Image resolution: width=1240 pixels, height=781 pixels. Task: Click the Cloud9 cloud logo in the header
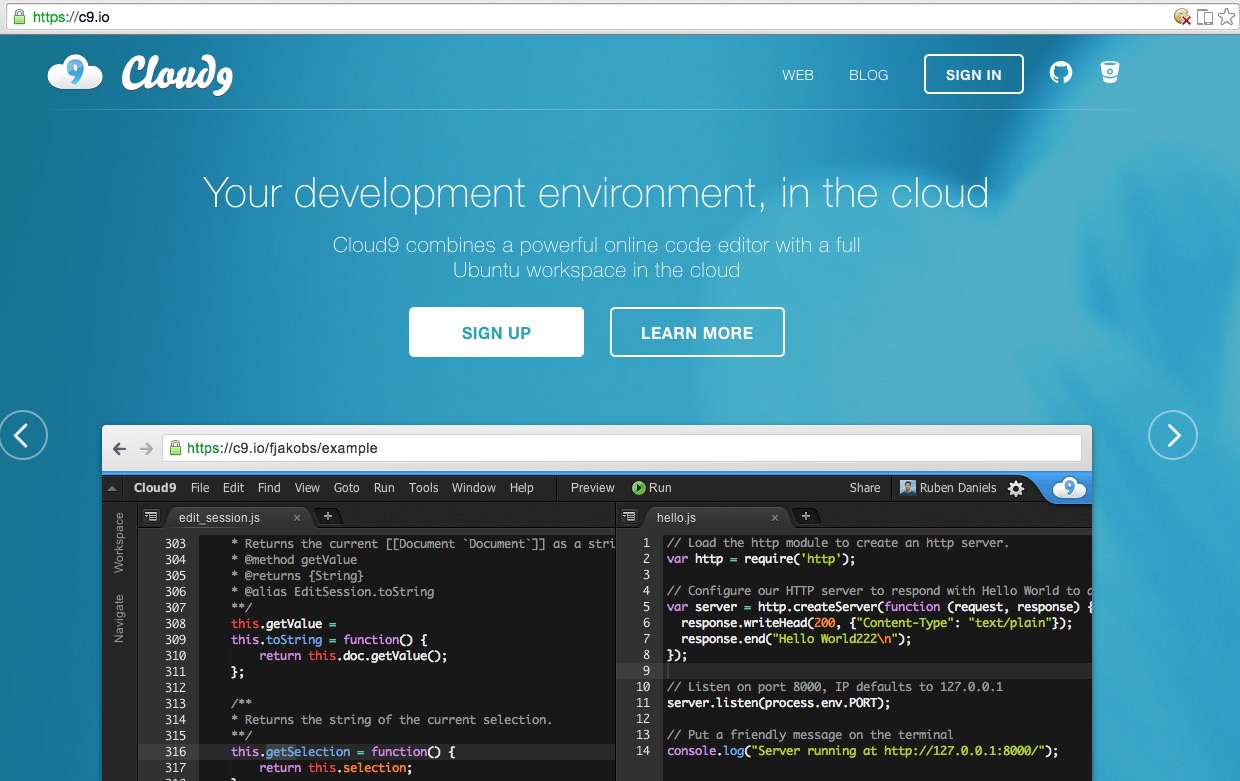pos(75,73)
